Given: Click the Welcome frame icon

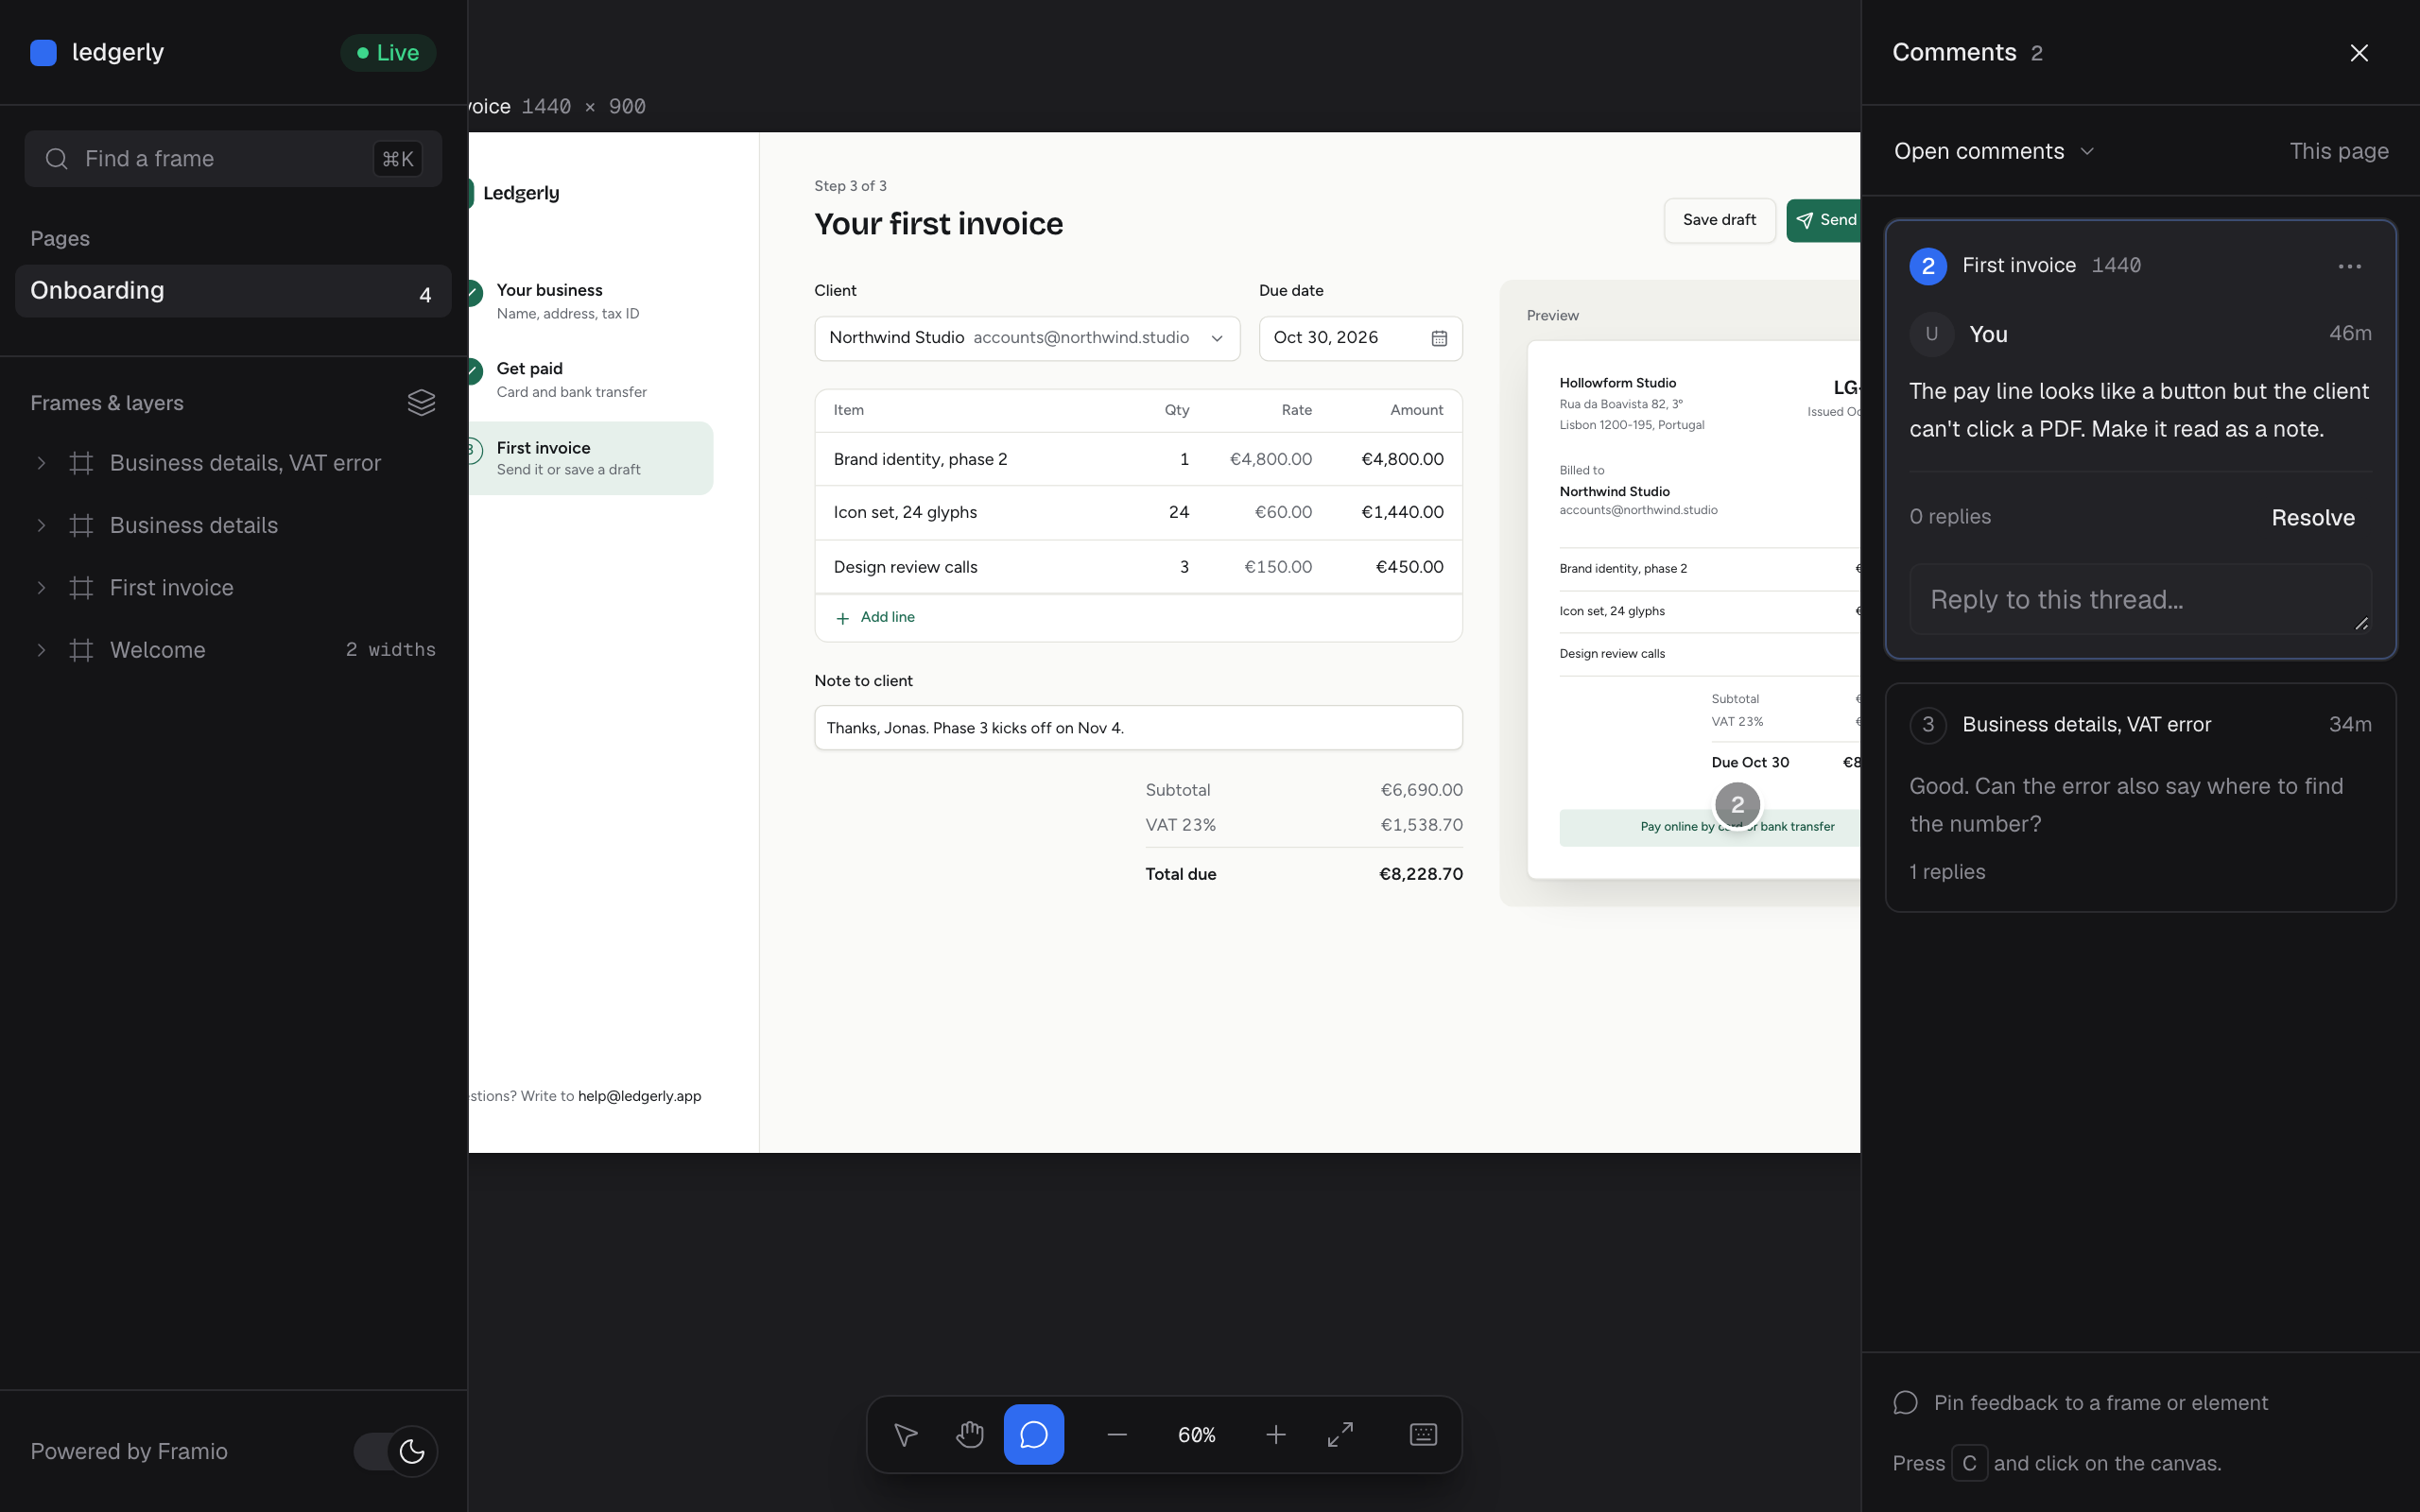Looking at the screenshot, I should (81, 650).
